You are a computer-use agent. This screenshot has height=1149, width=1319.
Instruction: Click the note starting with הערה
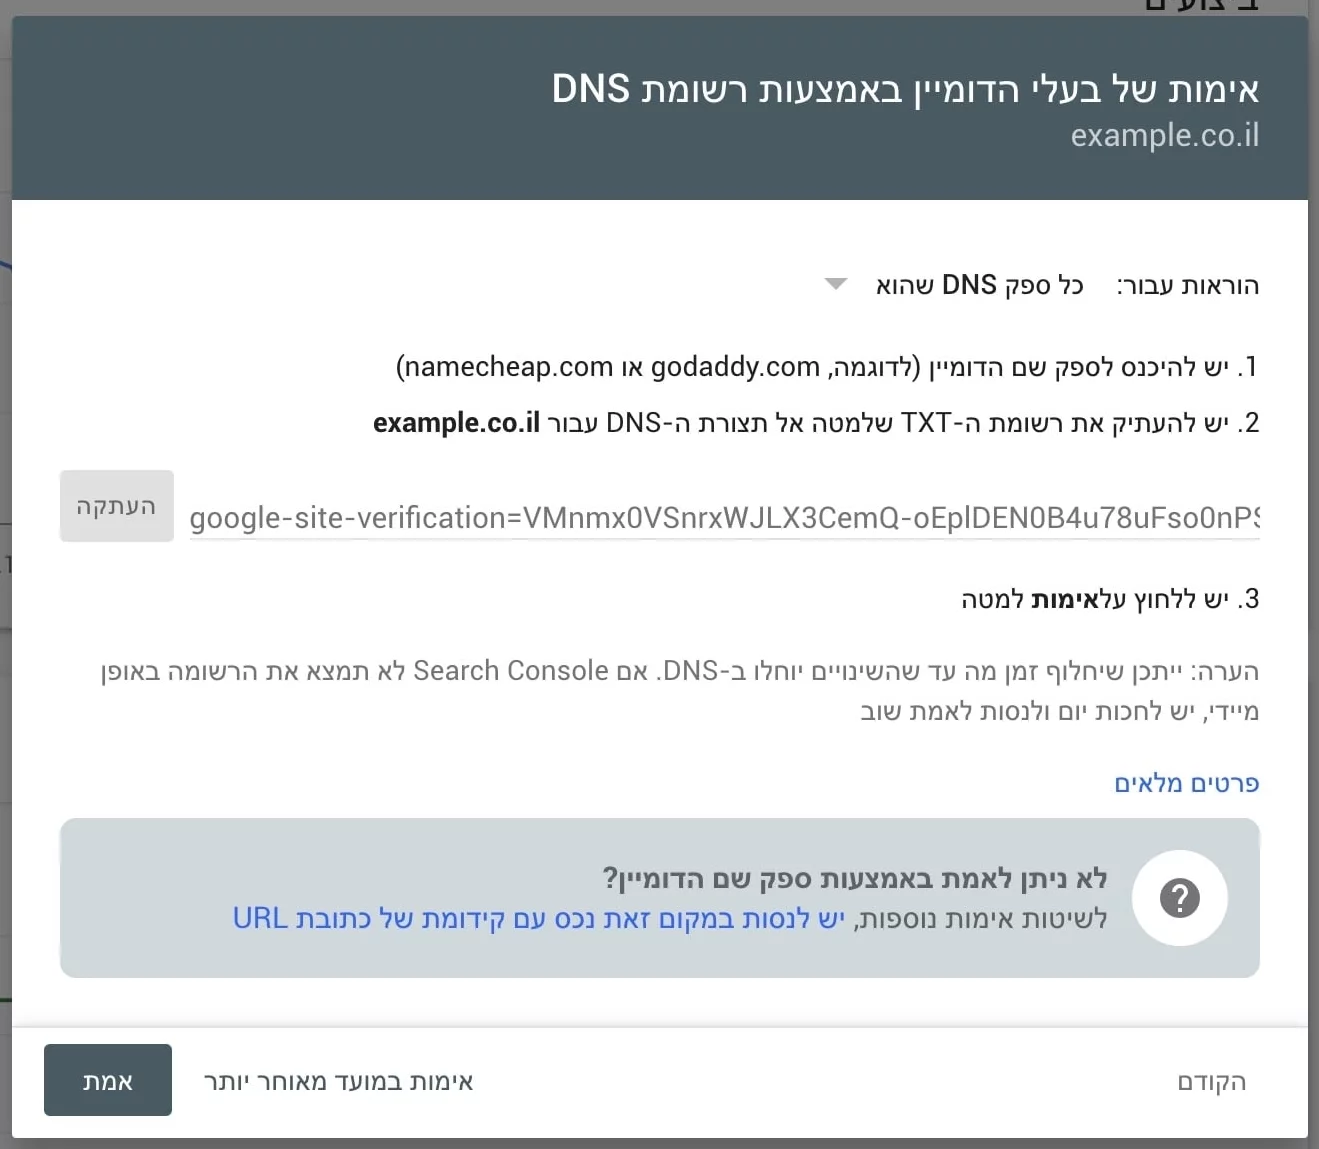click(x=680, y=690)
